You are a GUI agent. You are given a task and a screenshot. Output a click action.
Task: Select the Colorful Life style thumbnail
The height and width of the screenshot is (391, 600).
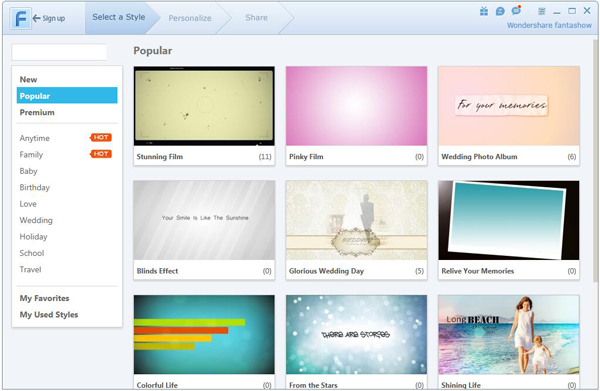(204, 334)
